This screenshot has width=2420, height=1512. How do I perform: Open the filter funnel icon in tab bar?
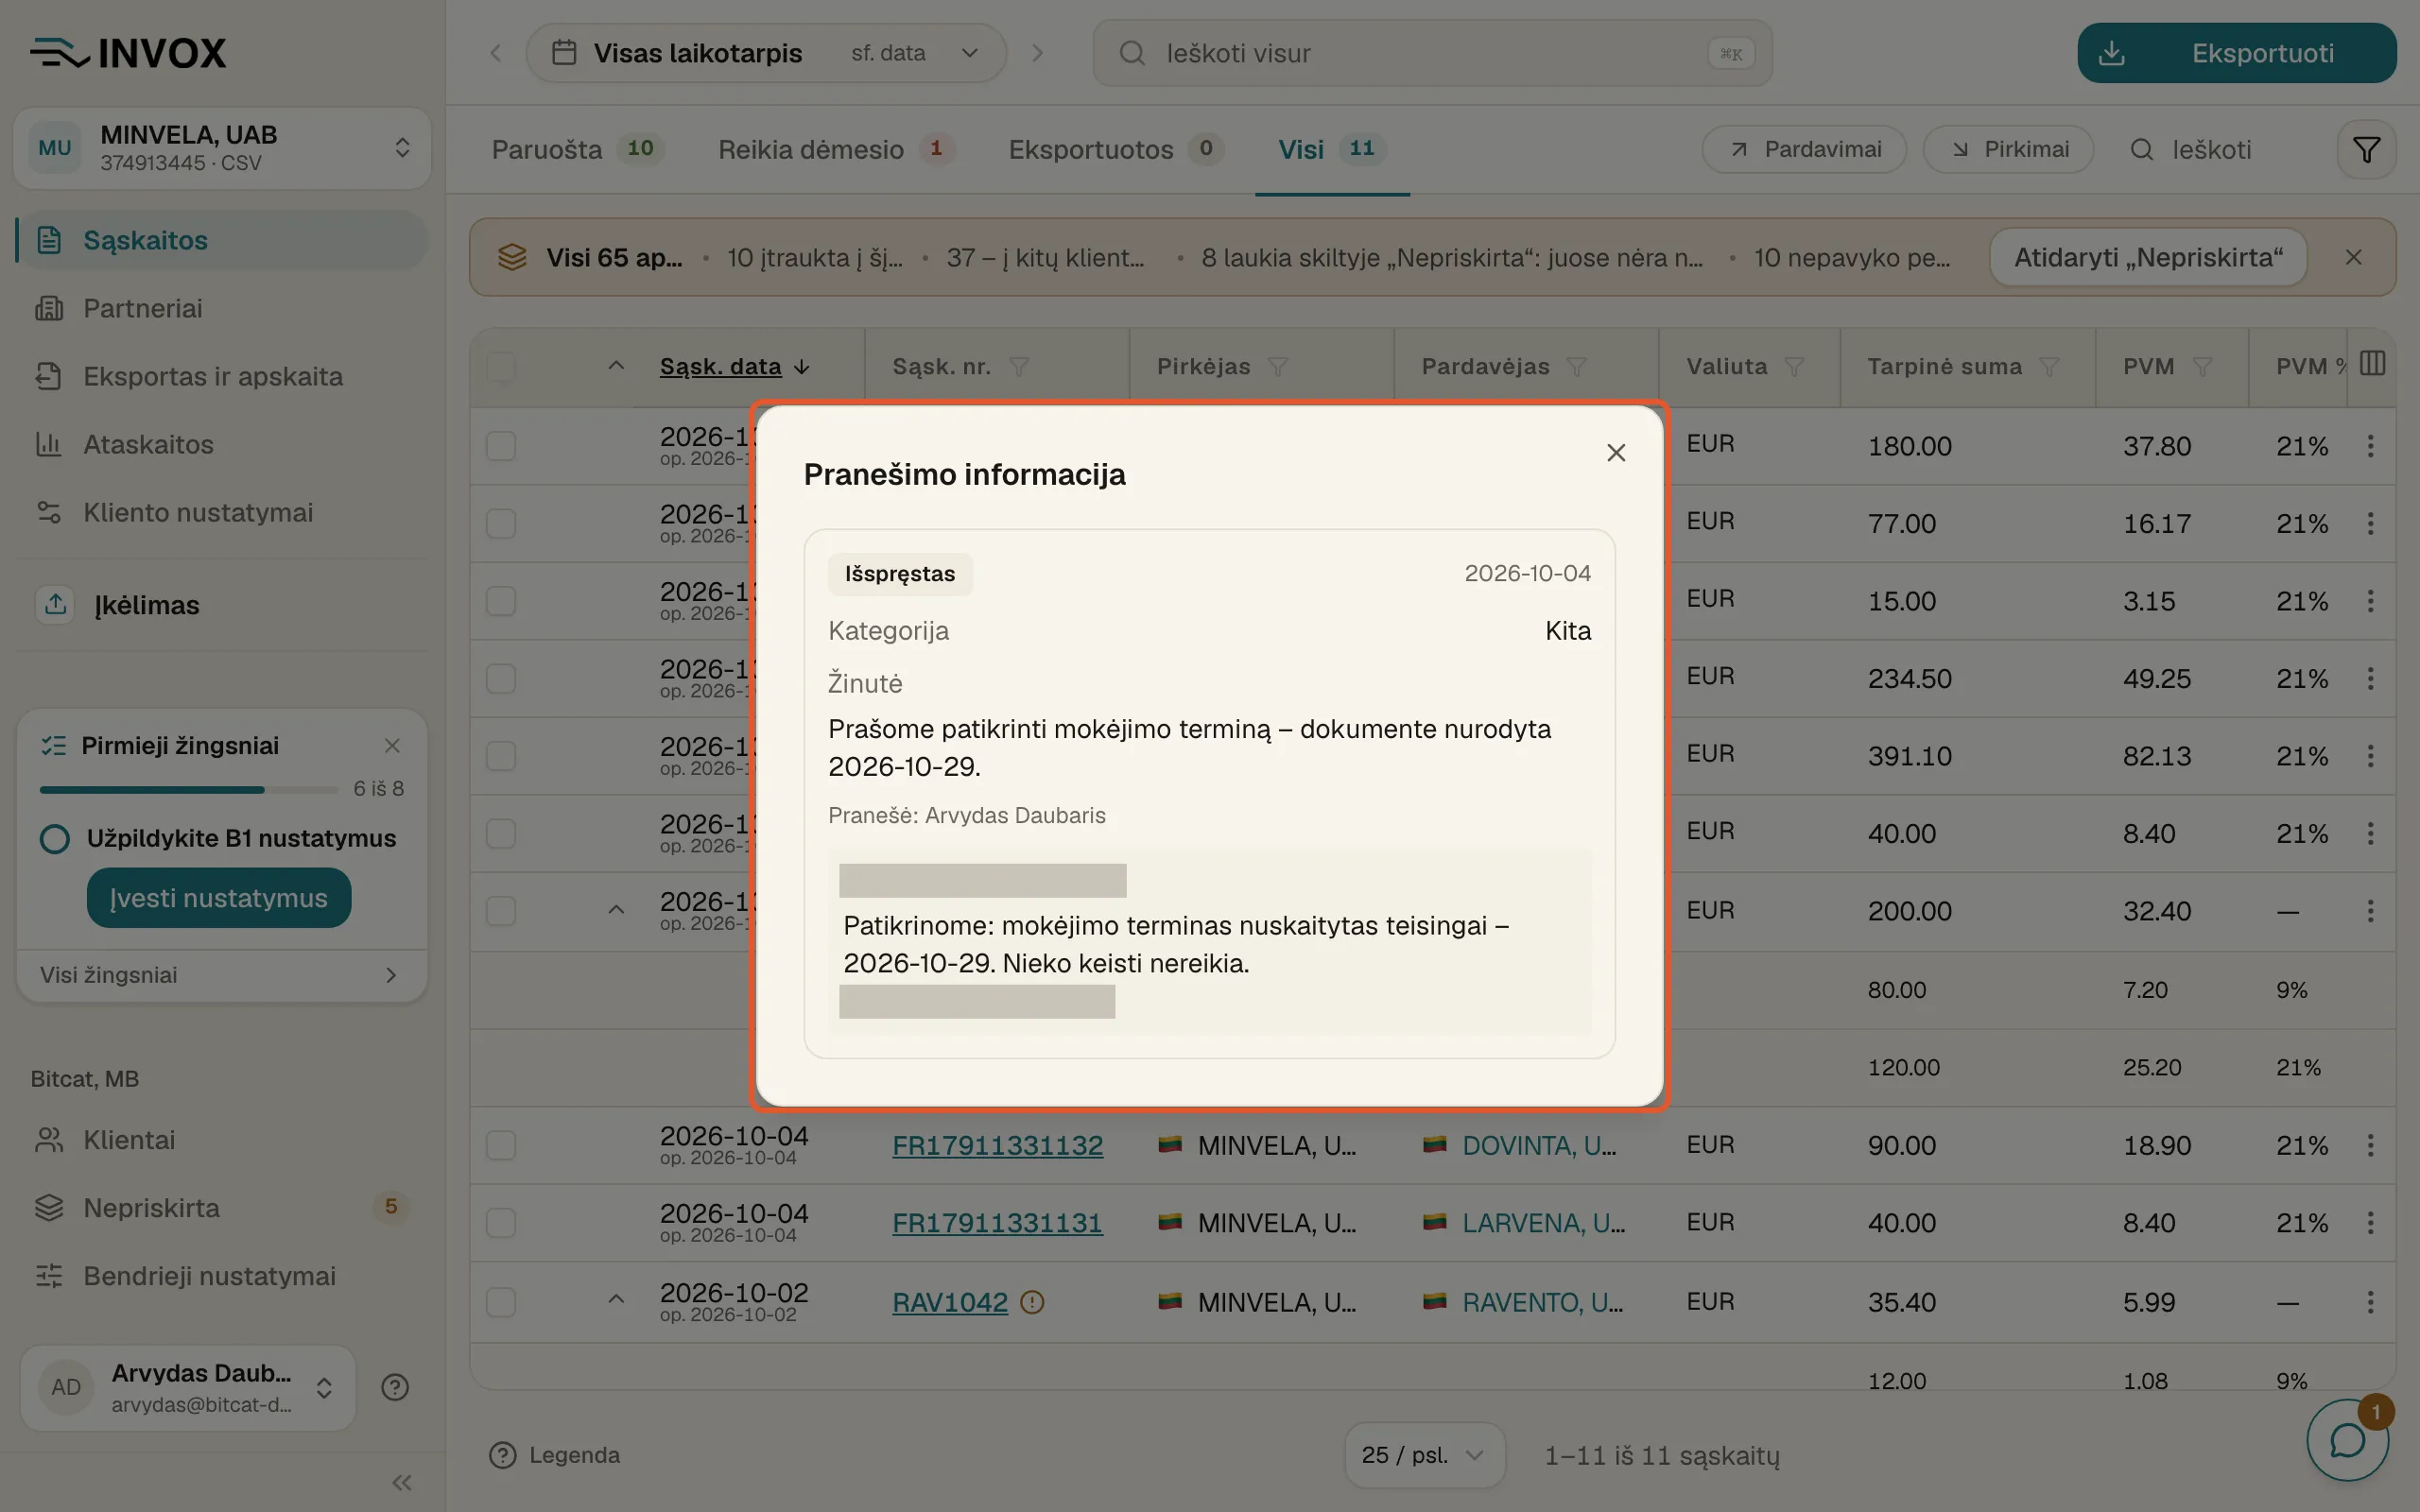coord(2366,149)
